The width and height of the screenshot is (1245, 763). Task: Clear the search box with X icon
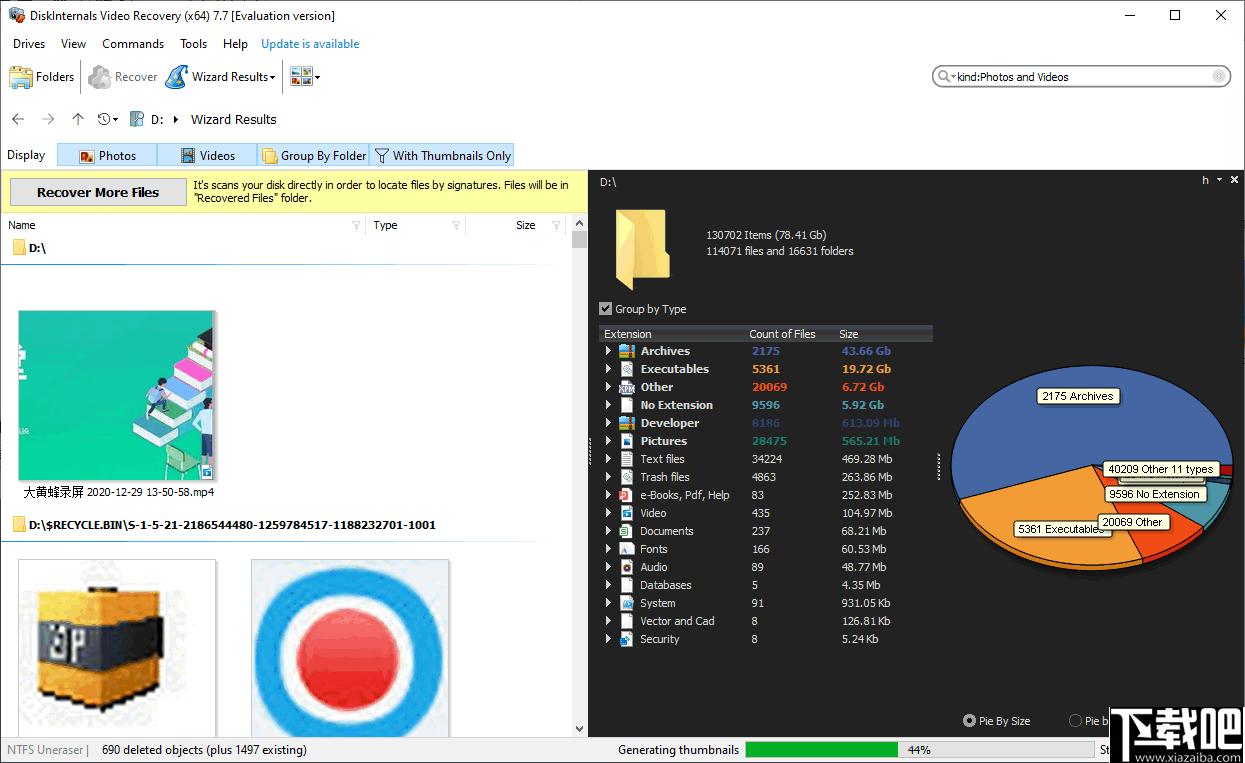coord(1219,77)
